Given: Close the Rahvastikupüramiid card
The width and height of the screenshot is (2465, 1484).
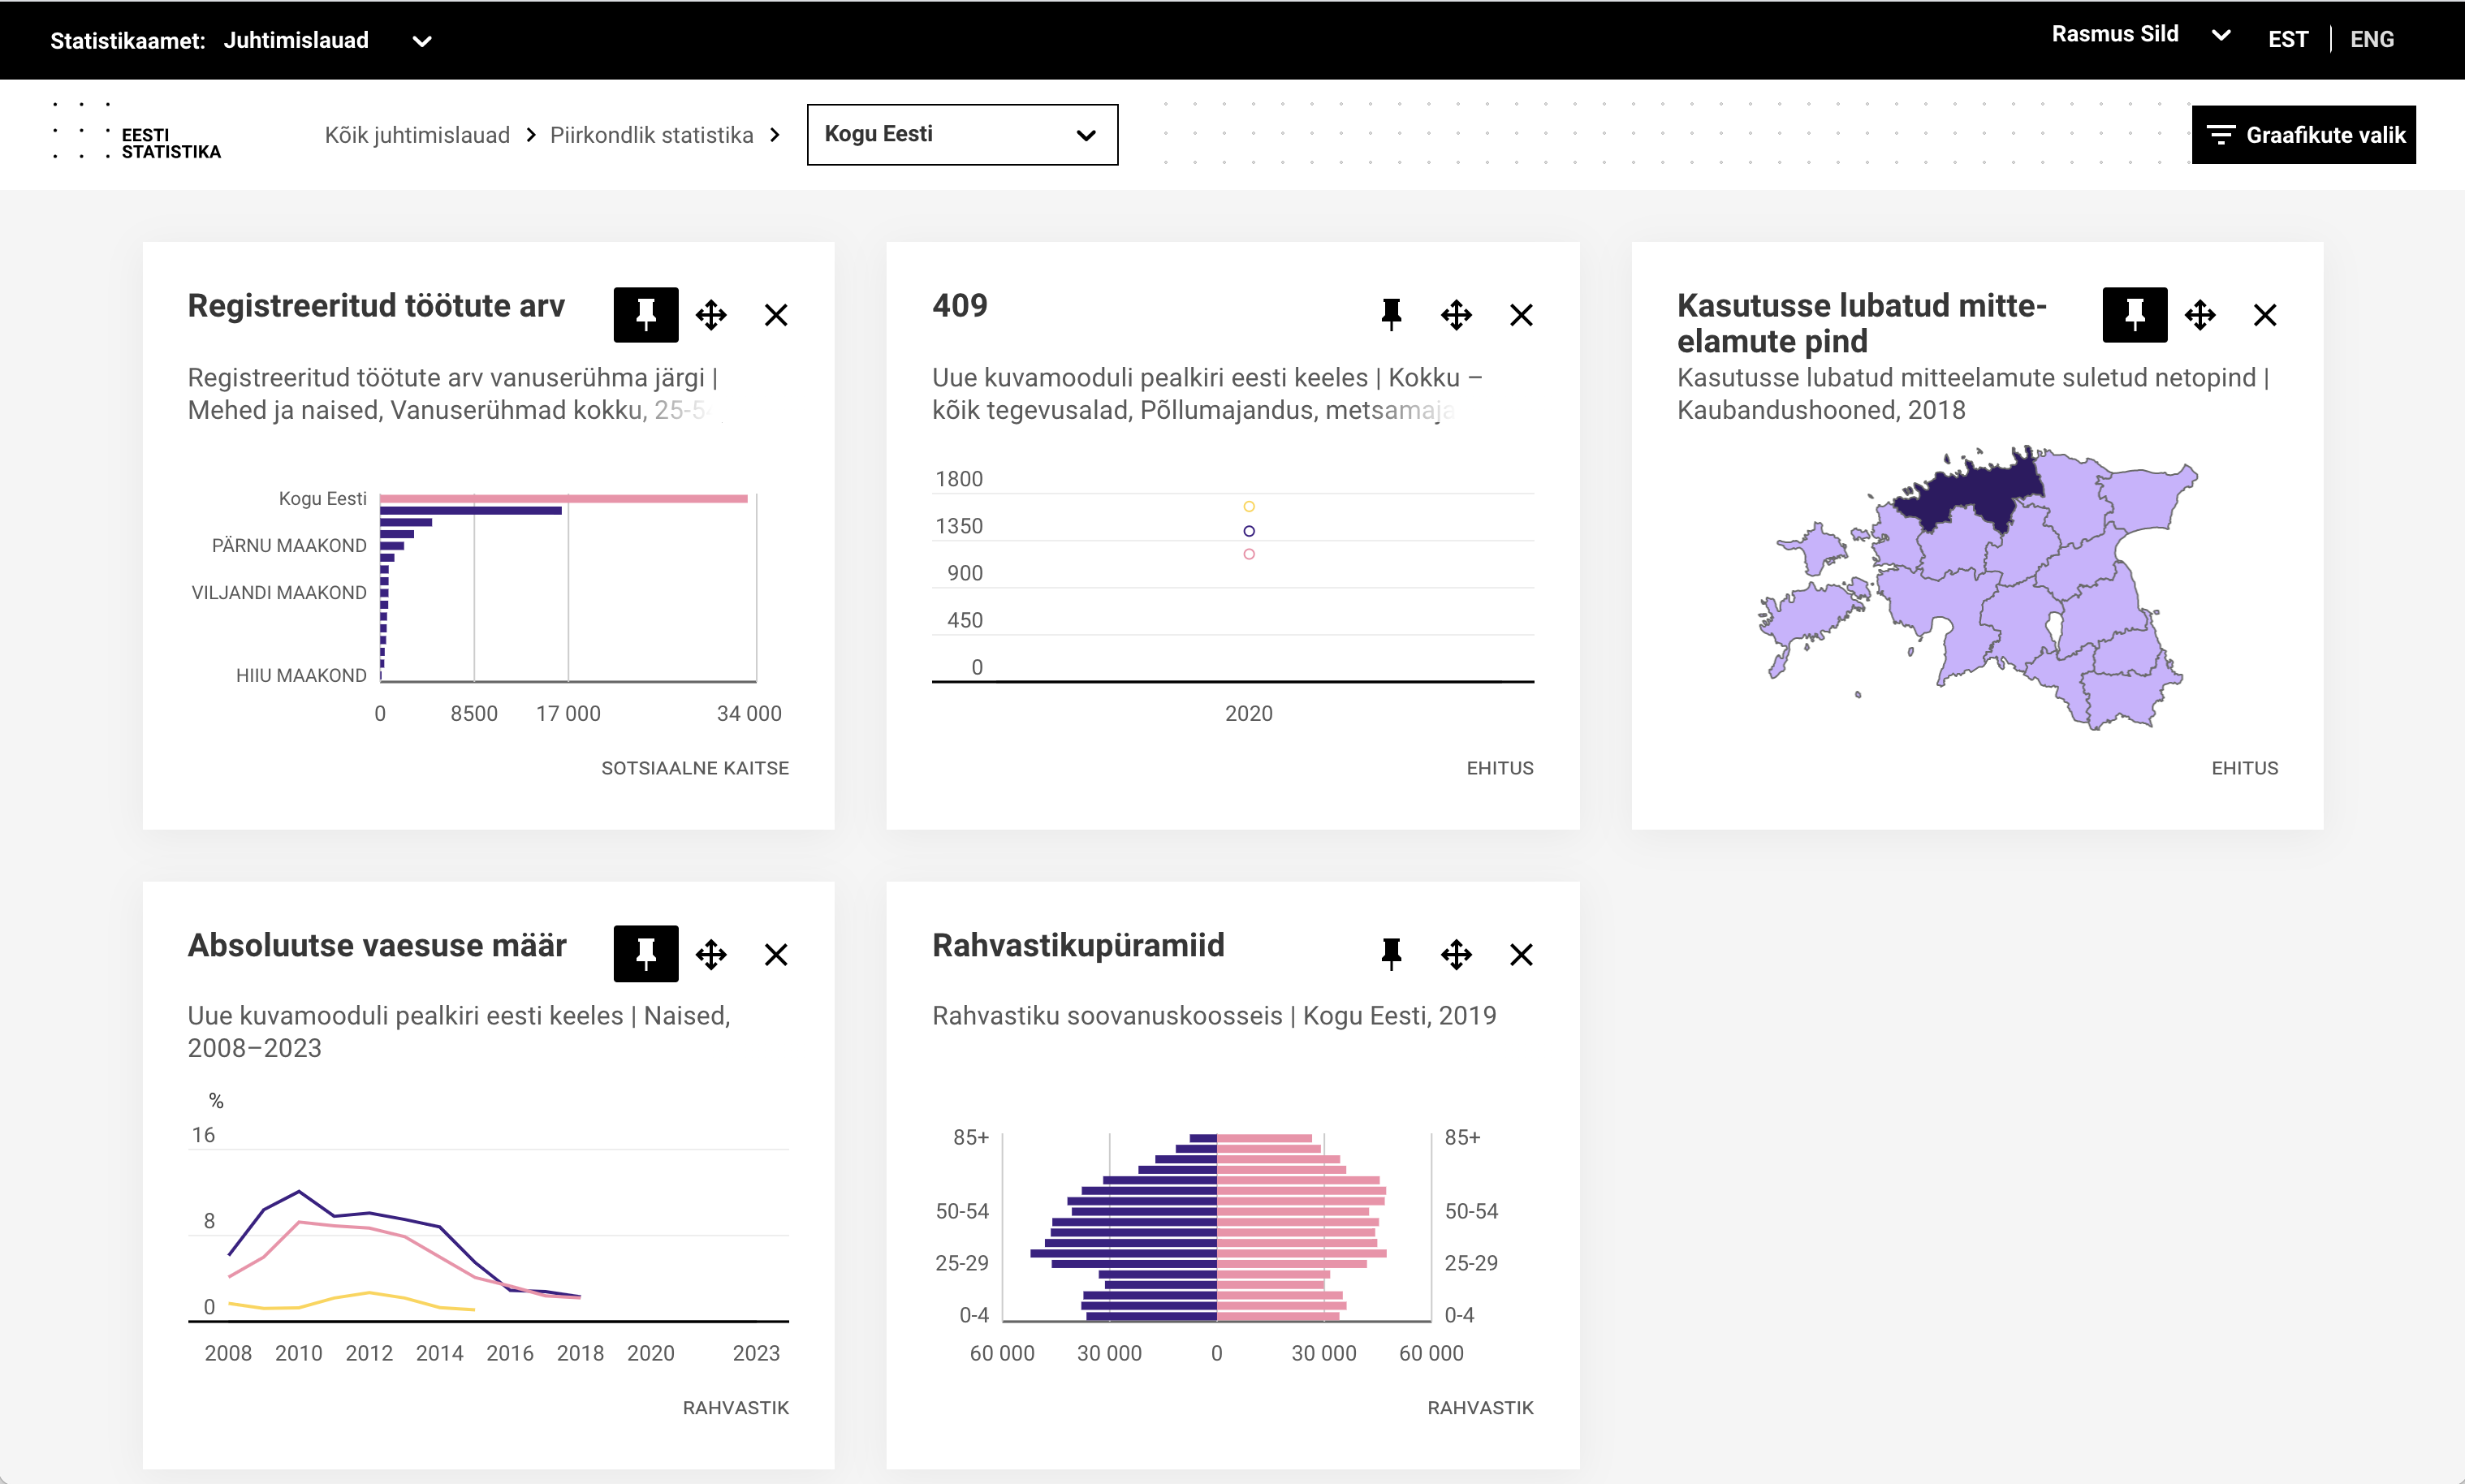Looking at the screenshot, I should coord(1521,954).
